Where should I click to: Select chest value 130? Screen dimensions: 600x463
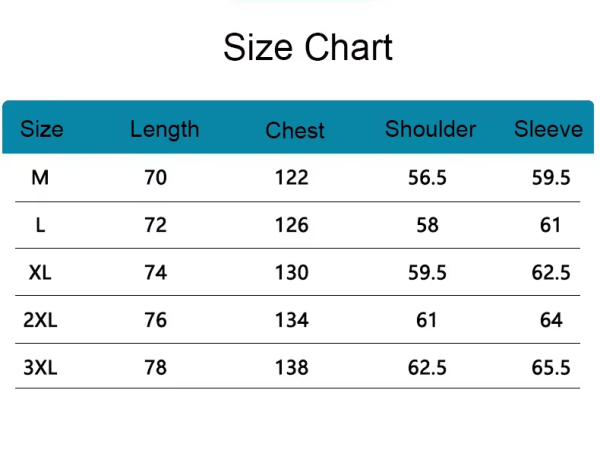coord(291,273)
